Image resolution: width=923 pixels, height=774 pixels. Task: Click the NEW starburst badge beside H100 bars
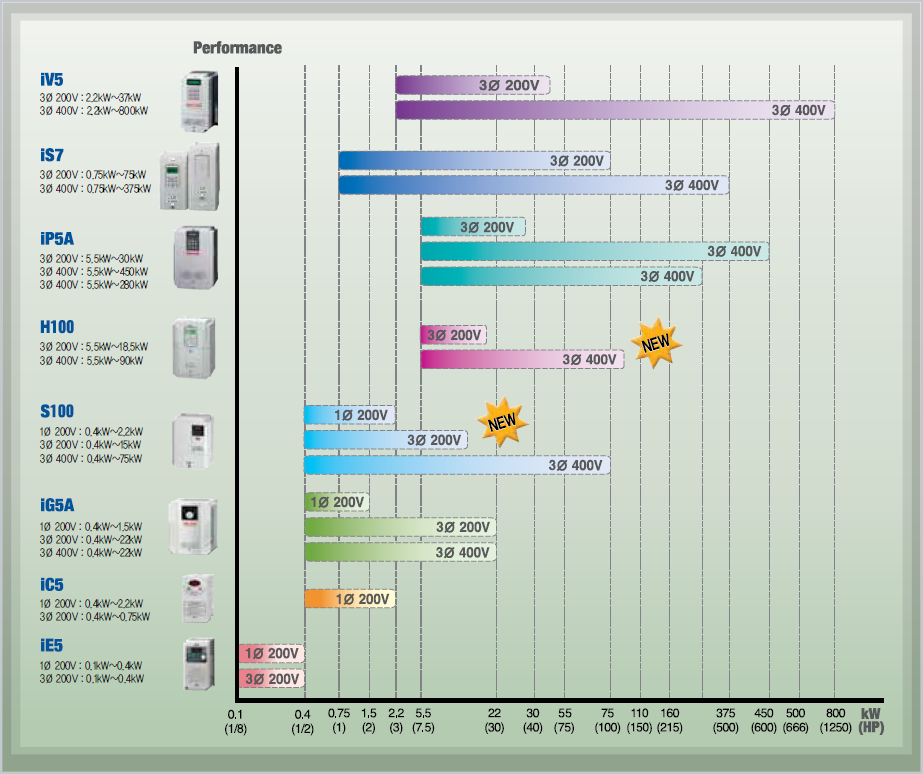[x=656, y=344]
